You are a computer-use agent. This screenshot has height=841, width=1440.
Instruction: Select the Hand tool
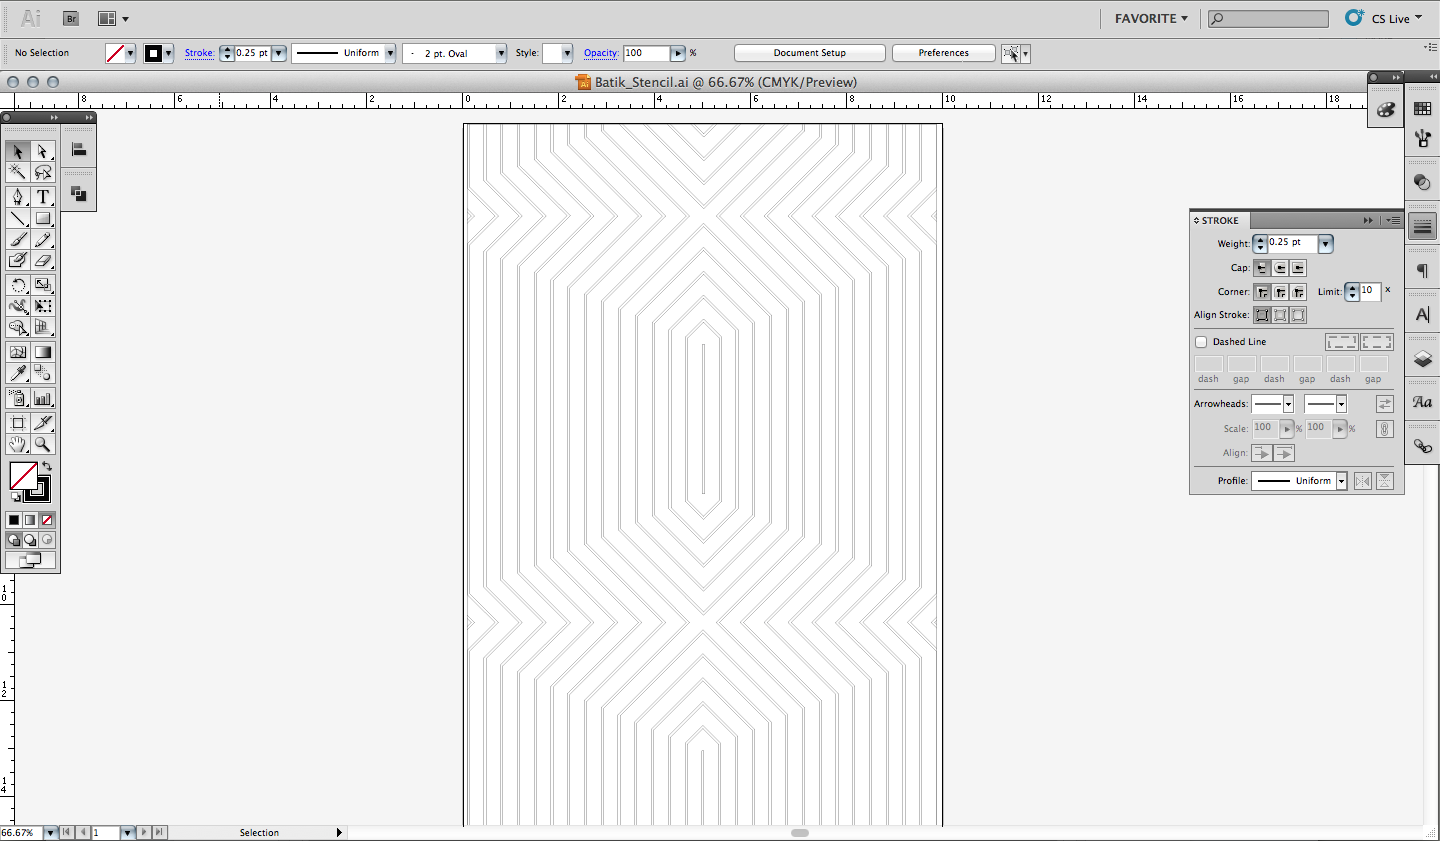(x=17, y=444)
